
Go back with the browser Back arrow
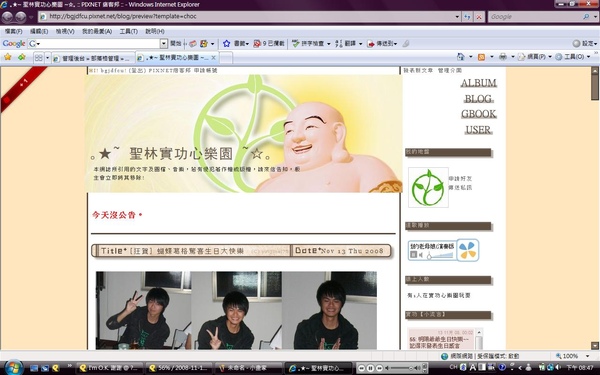(x=7, y=17)
